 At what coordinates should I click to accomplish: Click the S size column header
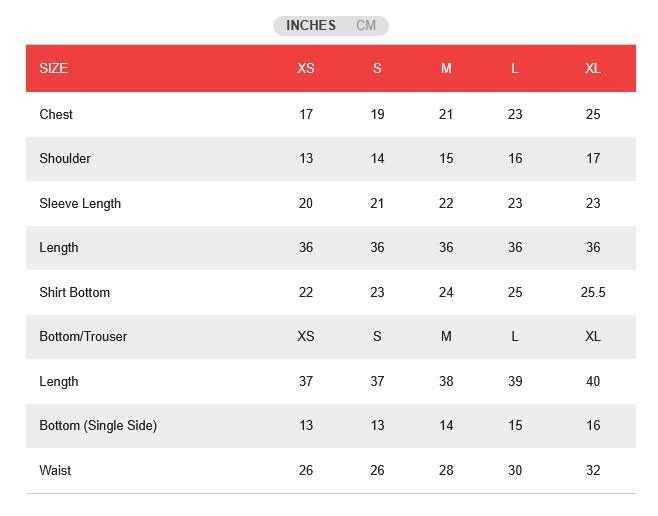tap(377, 69)
